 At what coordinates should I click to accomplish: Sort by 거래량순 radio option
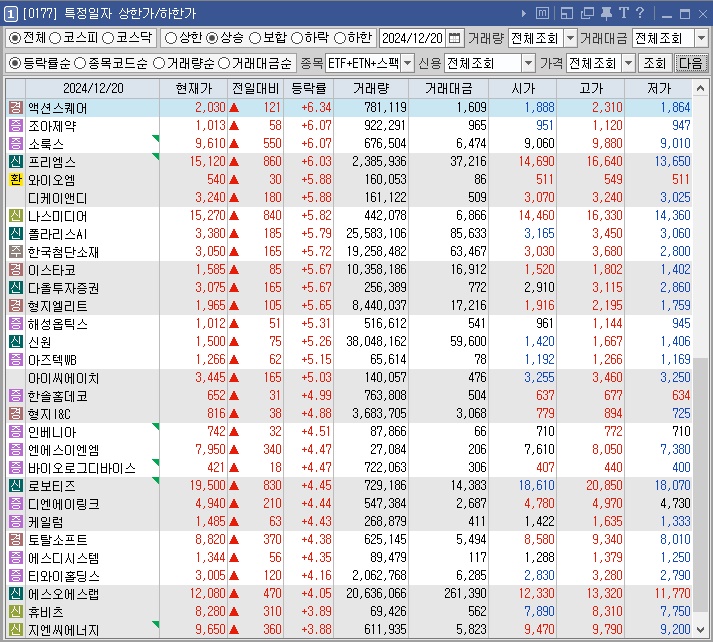coord(159,63)
